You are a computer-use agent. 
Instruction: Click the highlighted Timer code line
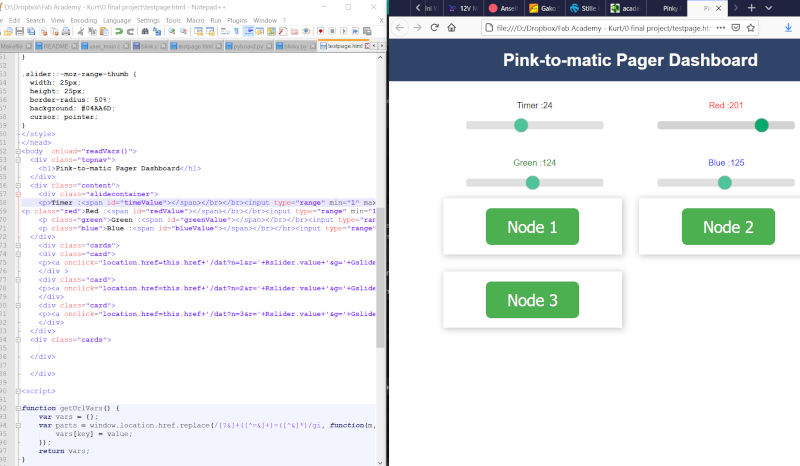198,203
